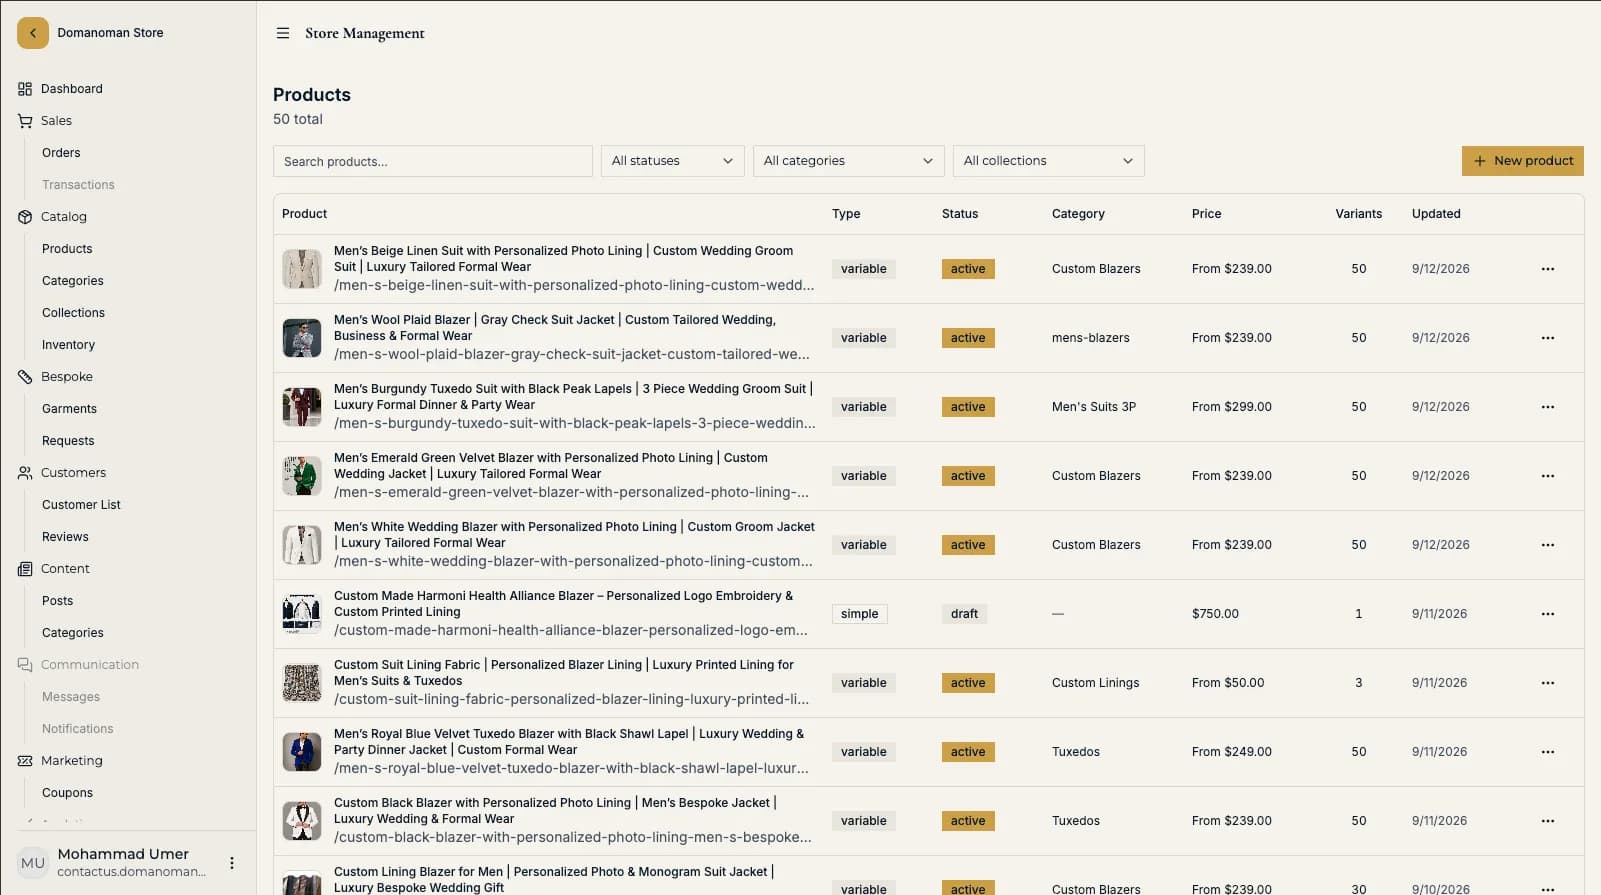1601x895 pixels.
Task: Click the Custom Suit Lining Fabric thumbnail
Action: tap(302, 683)
